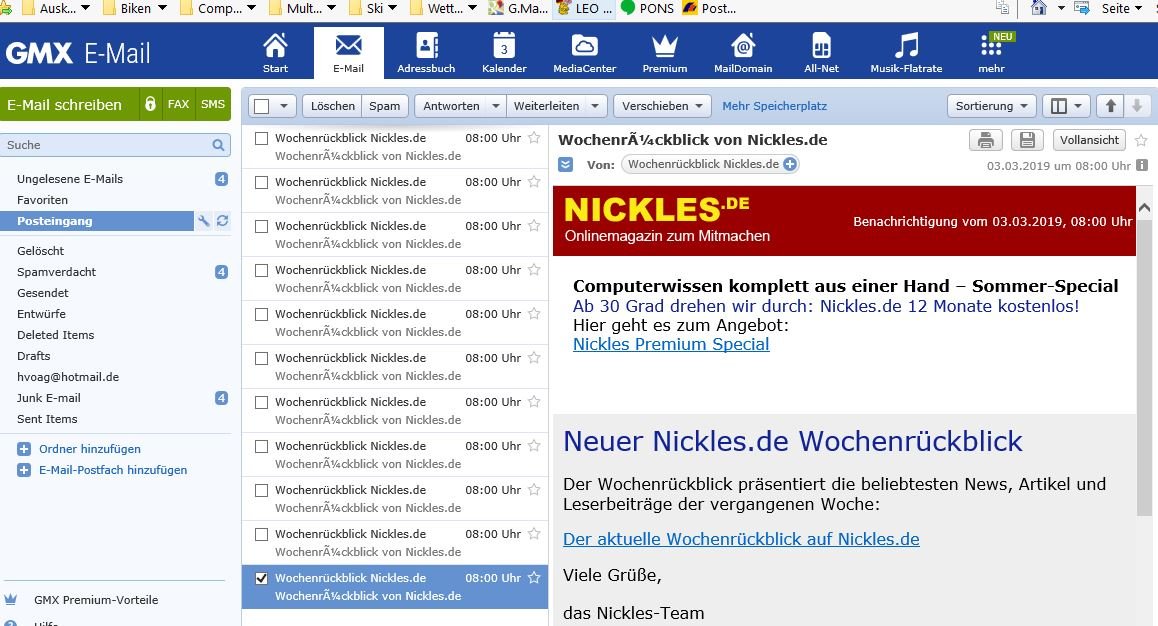1158x626 pixels.
Task: Open the Junk E-mail folder
Action: coord(49,398)
